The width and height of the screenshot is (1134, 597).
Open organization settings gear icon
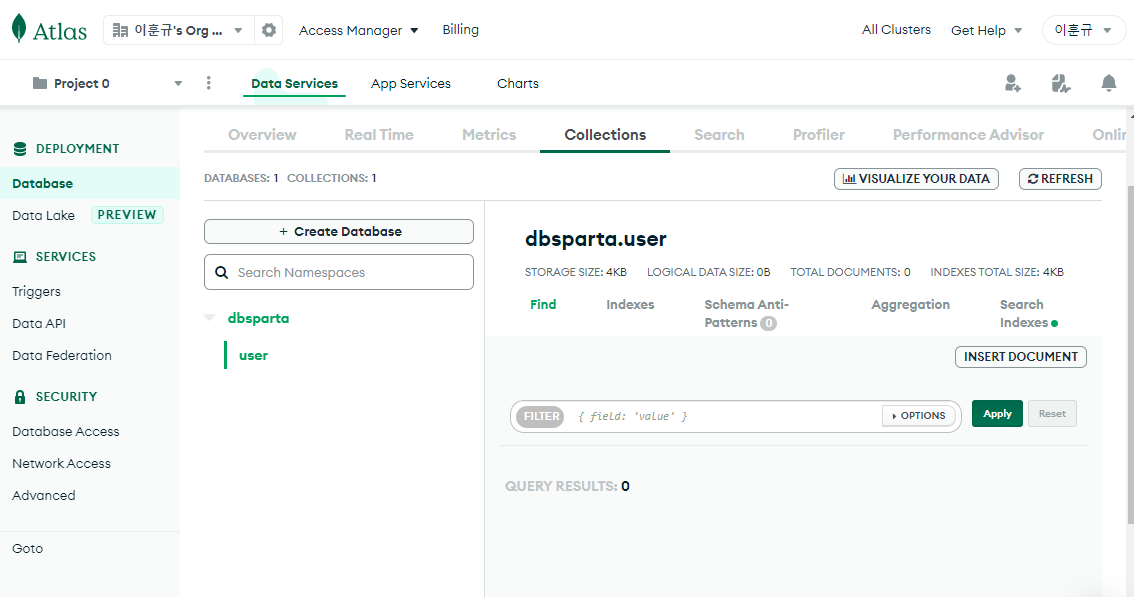click(x=269, y=30)
